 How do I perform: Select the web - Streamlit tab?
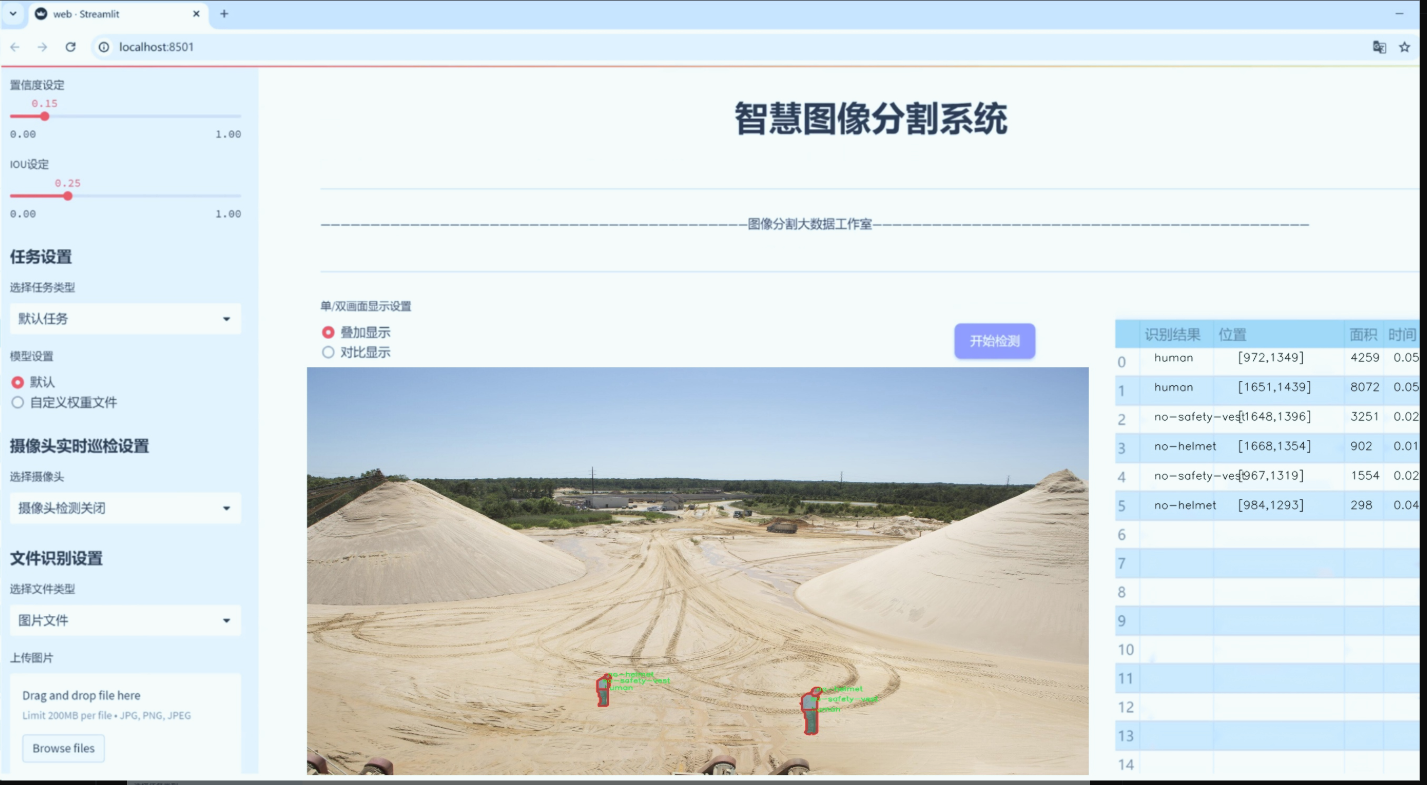coord(116,14)
